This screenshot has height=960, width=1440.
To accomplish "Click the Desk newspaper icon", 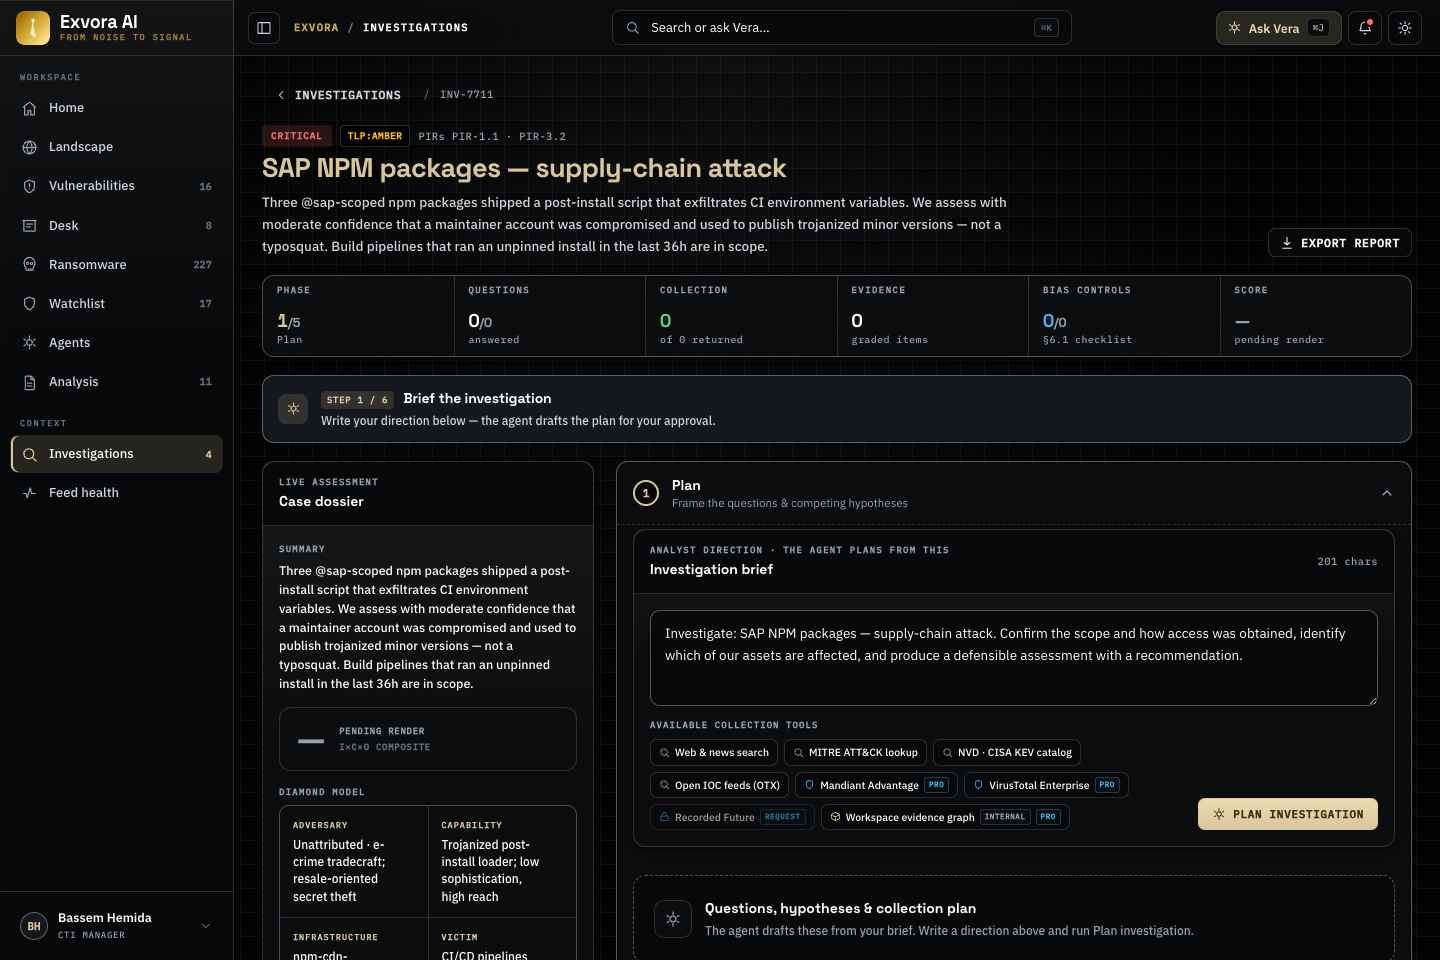I will 30,226.
